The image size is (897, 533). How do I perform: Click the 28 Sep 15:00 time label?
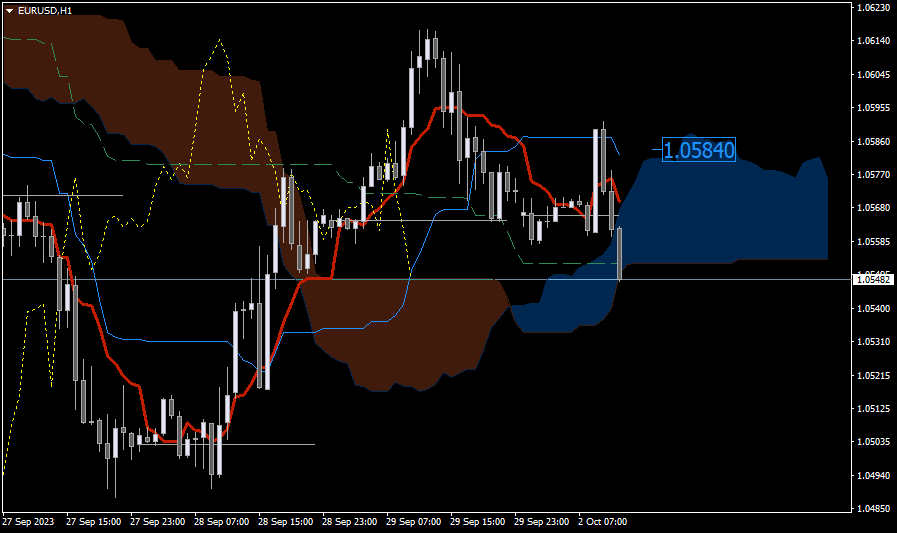point(285,522)
